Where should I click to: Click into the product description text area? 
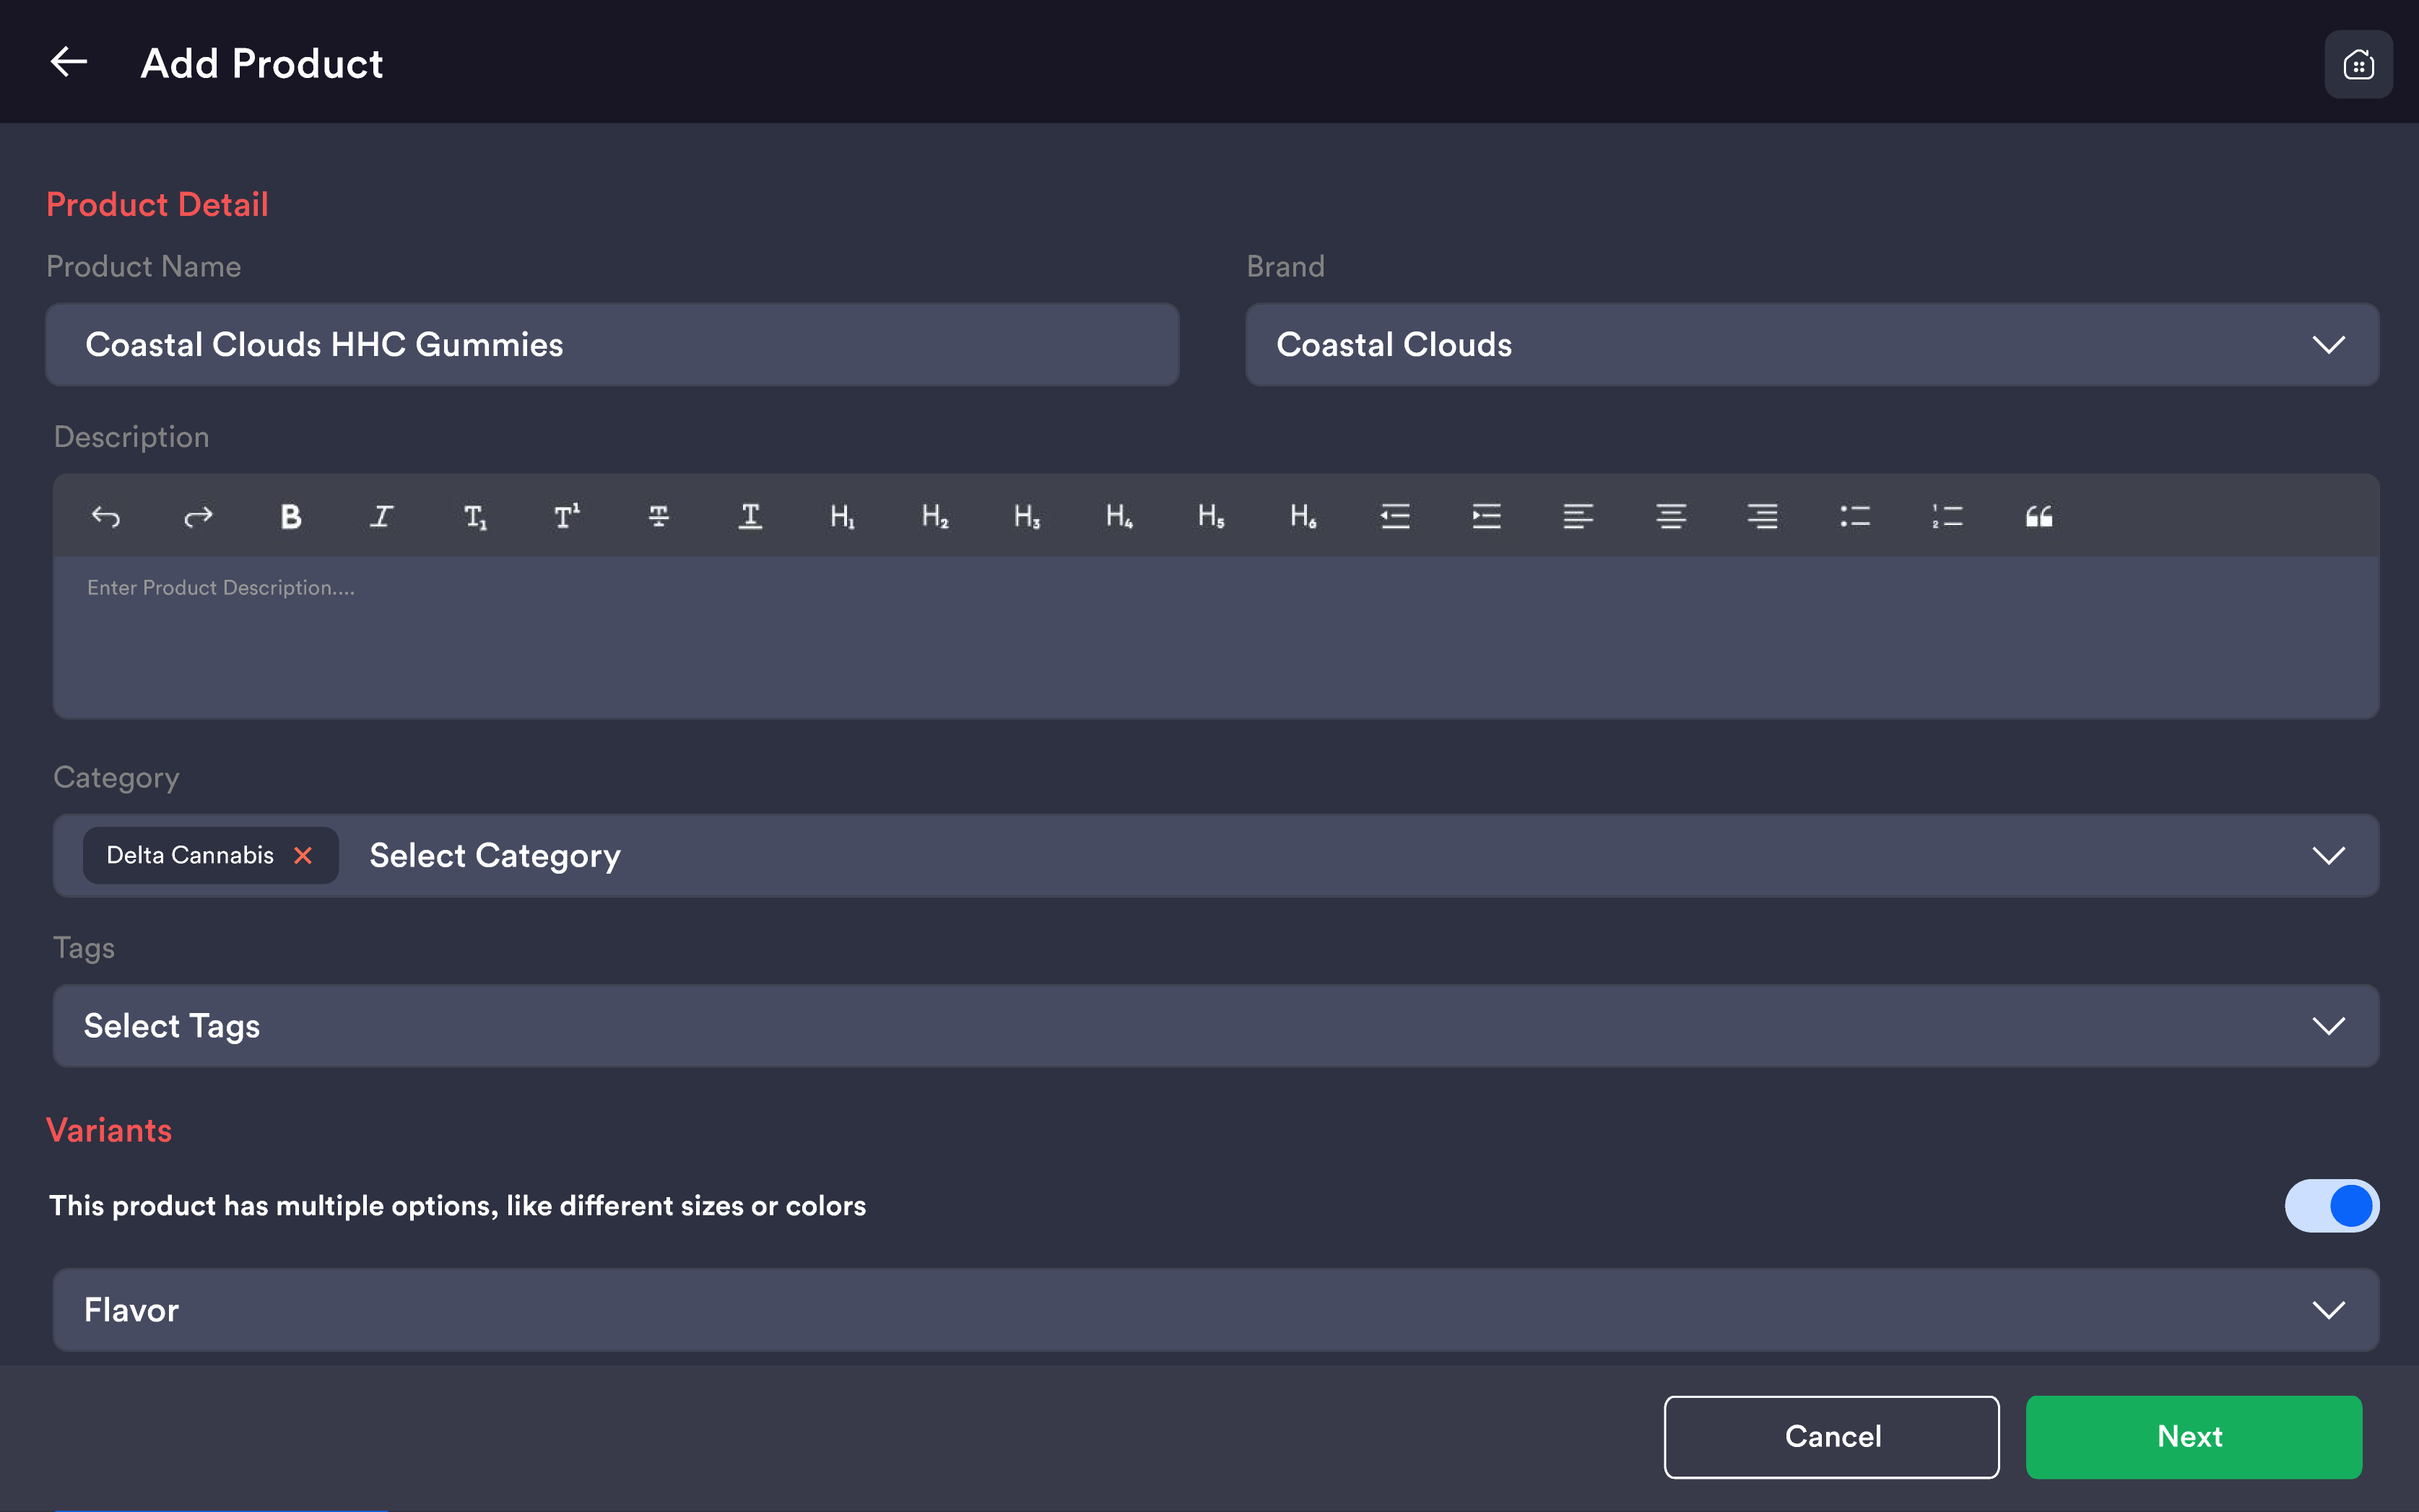coord(1216,637)
